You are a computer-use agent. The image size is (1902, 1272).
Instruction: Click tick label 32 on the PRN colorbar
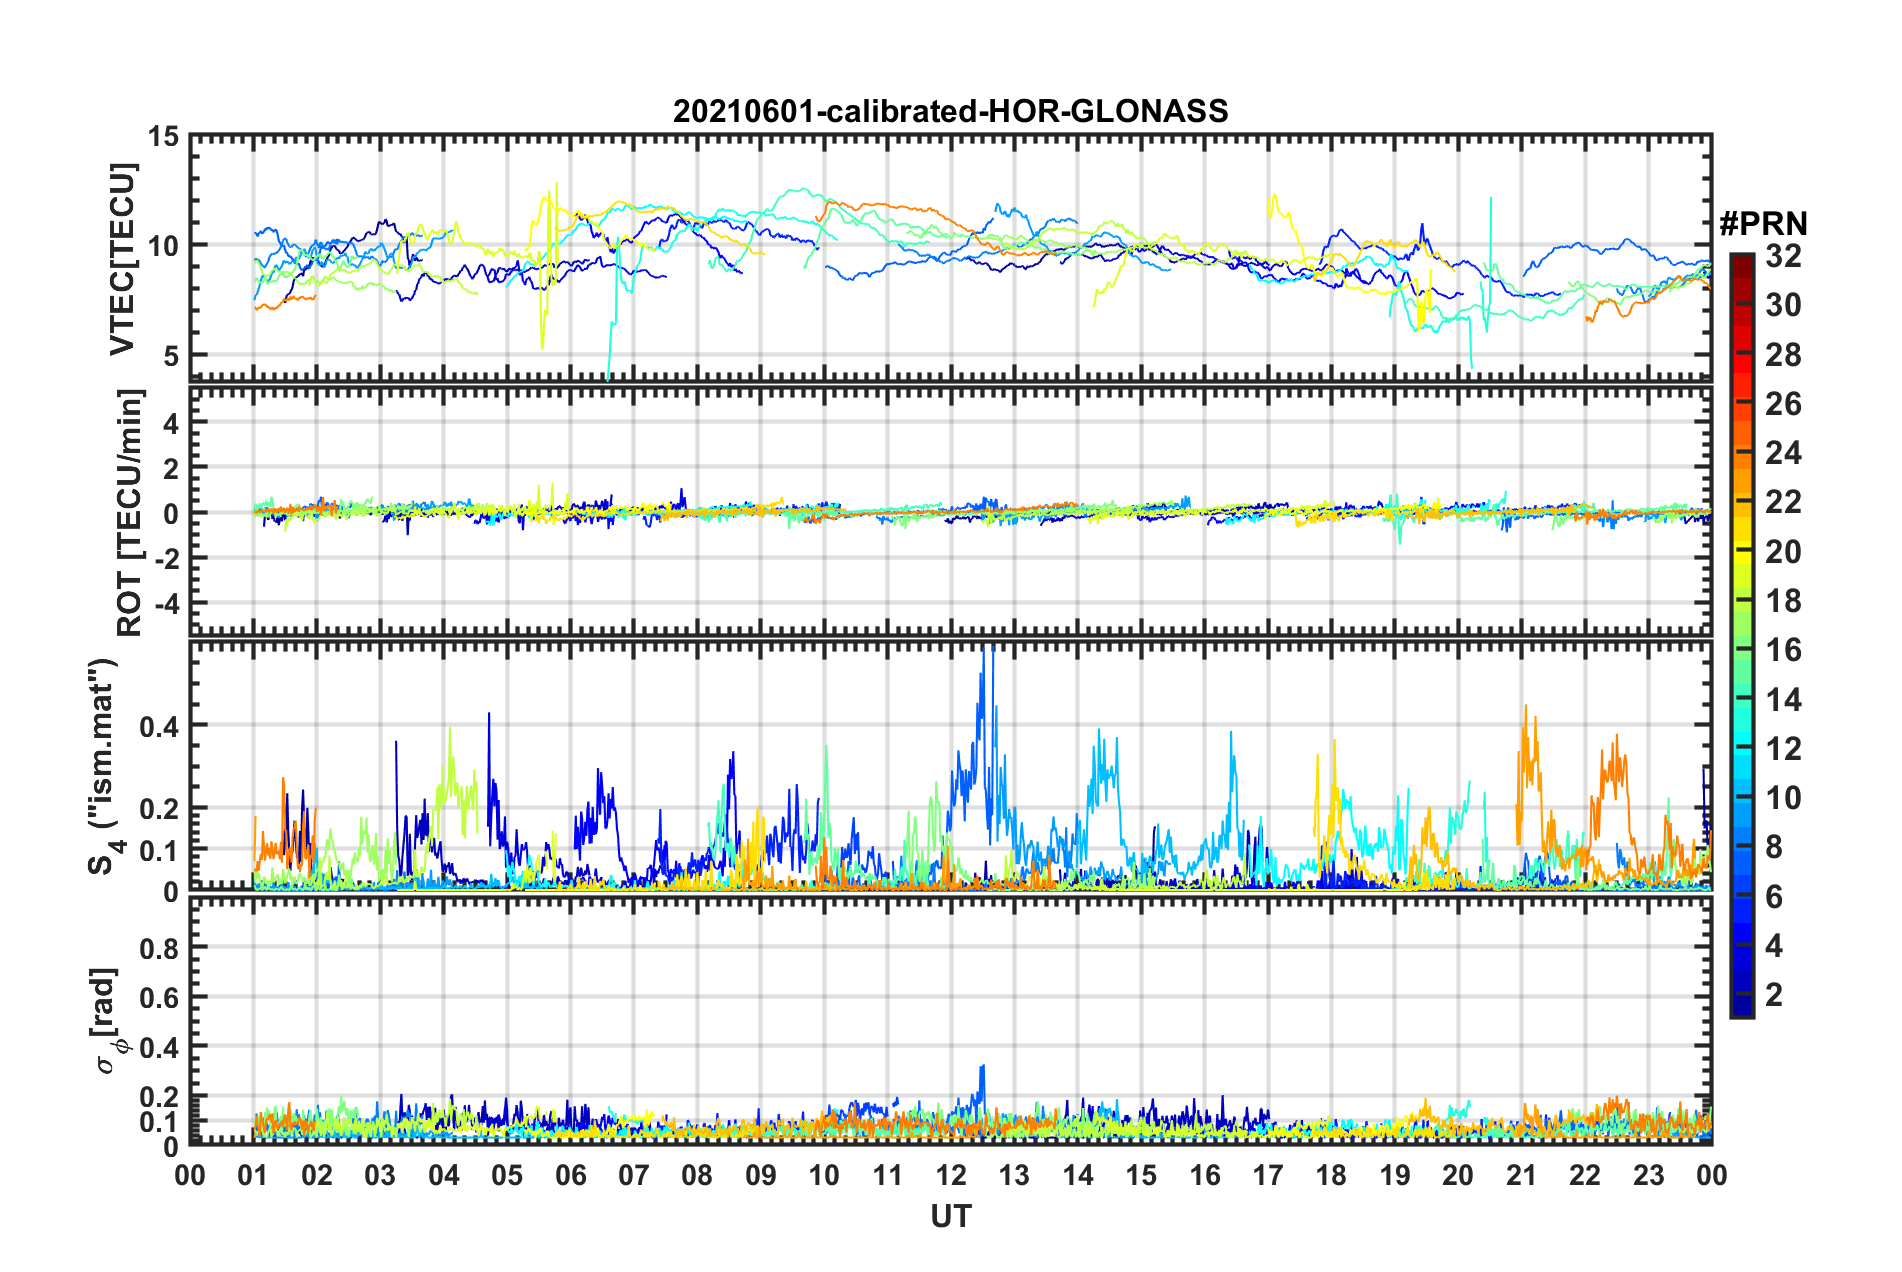pos(1783,256)
